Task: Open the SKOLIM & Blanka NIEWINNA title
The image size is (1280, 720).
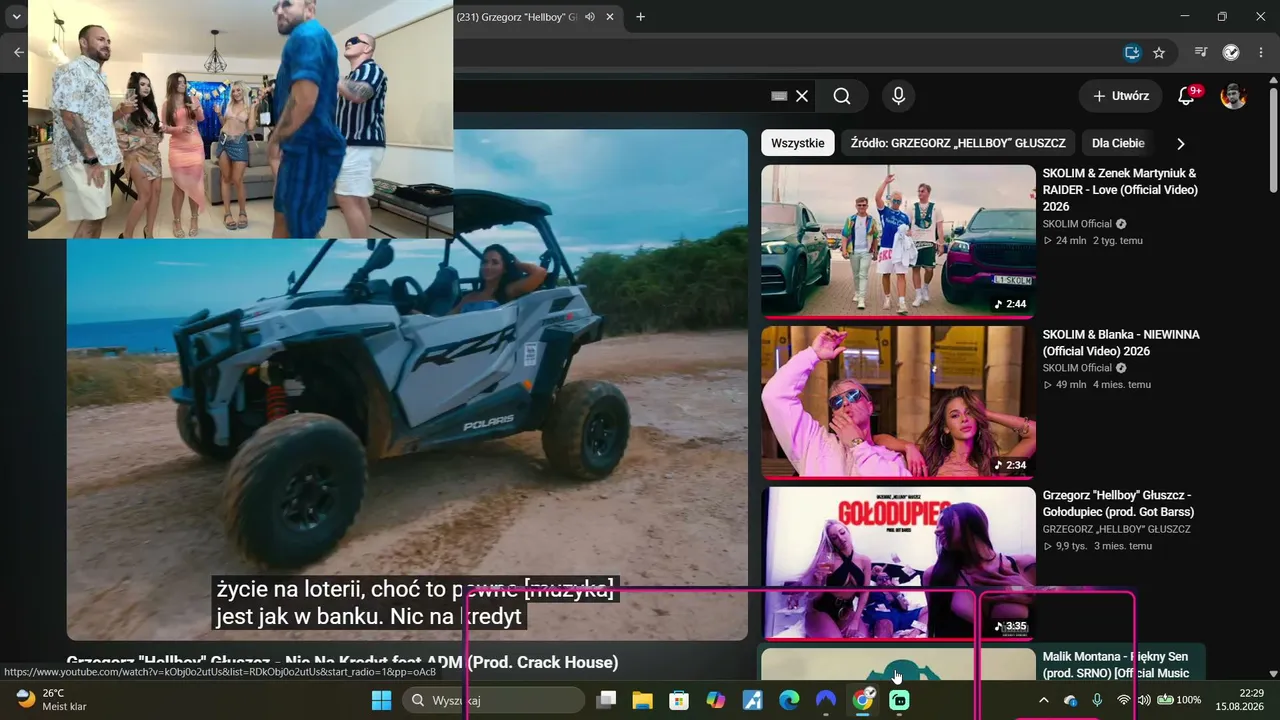Action: (1121, 343)
